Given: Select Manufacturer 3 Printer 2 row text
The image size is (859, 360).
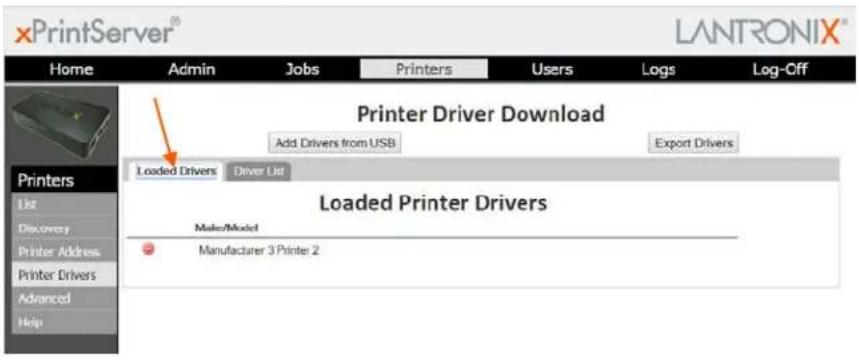Looking at the screenshot, I should (259, 250).
